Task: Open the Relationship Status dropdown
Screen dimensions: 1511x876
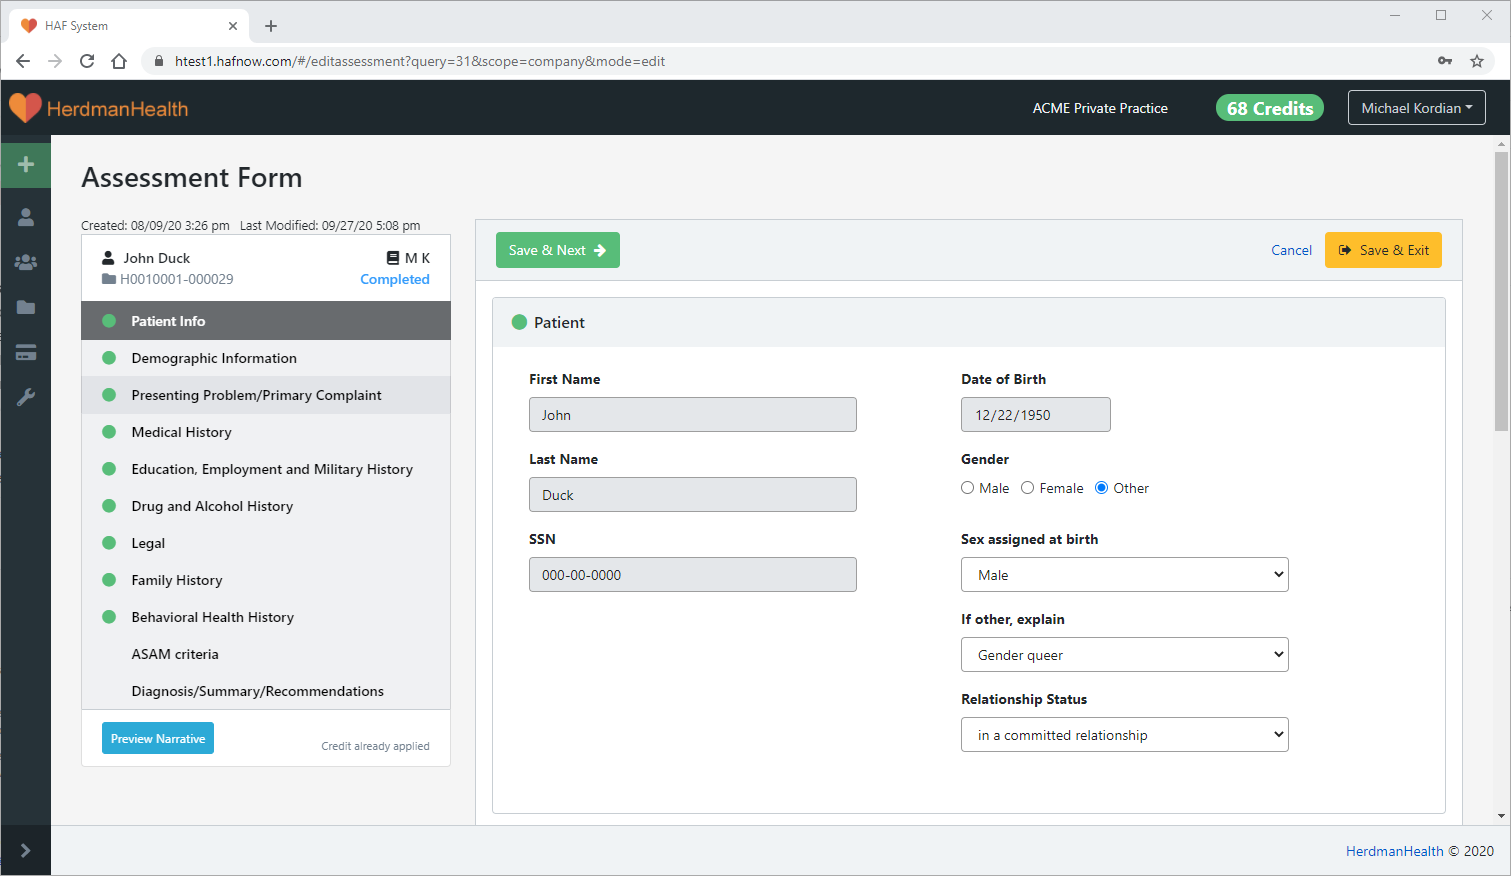Action: coord(1124,735)
